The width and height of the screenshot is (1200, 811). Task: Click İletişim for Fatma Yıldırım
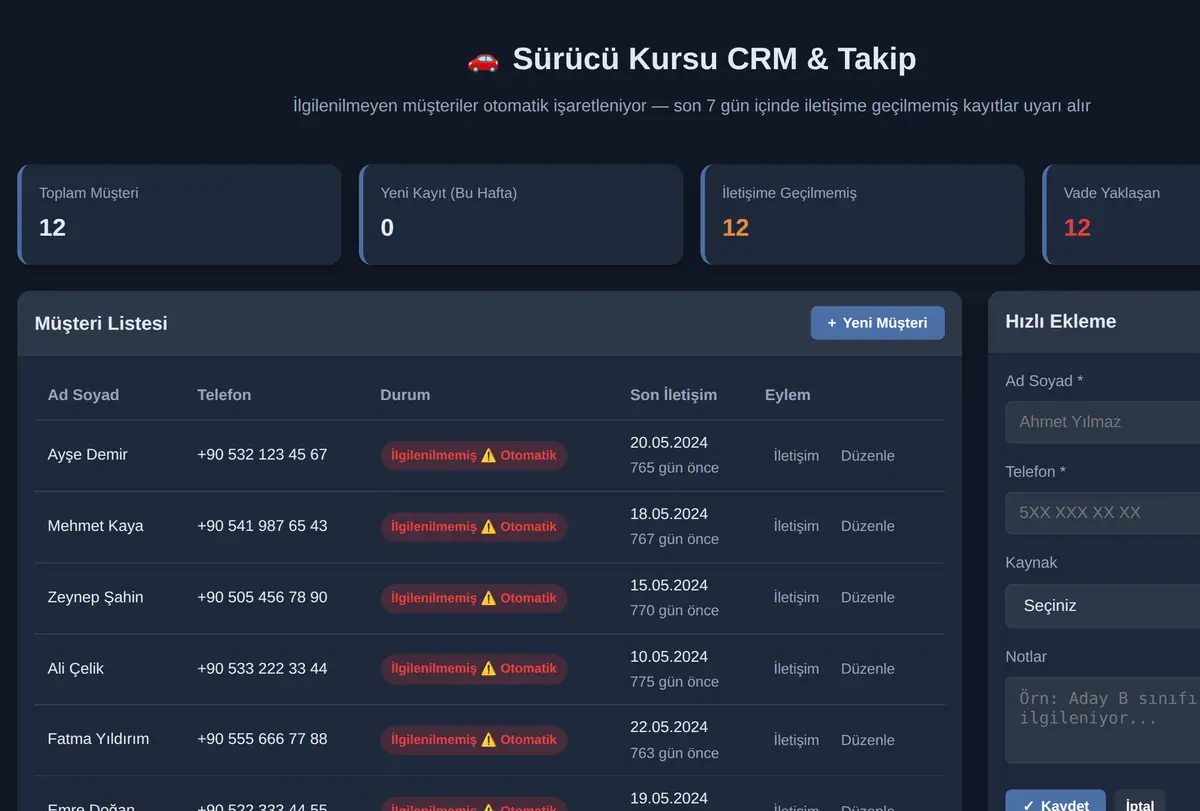[x=796, y=740]
